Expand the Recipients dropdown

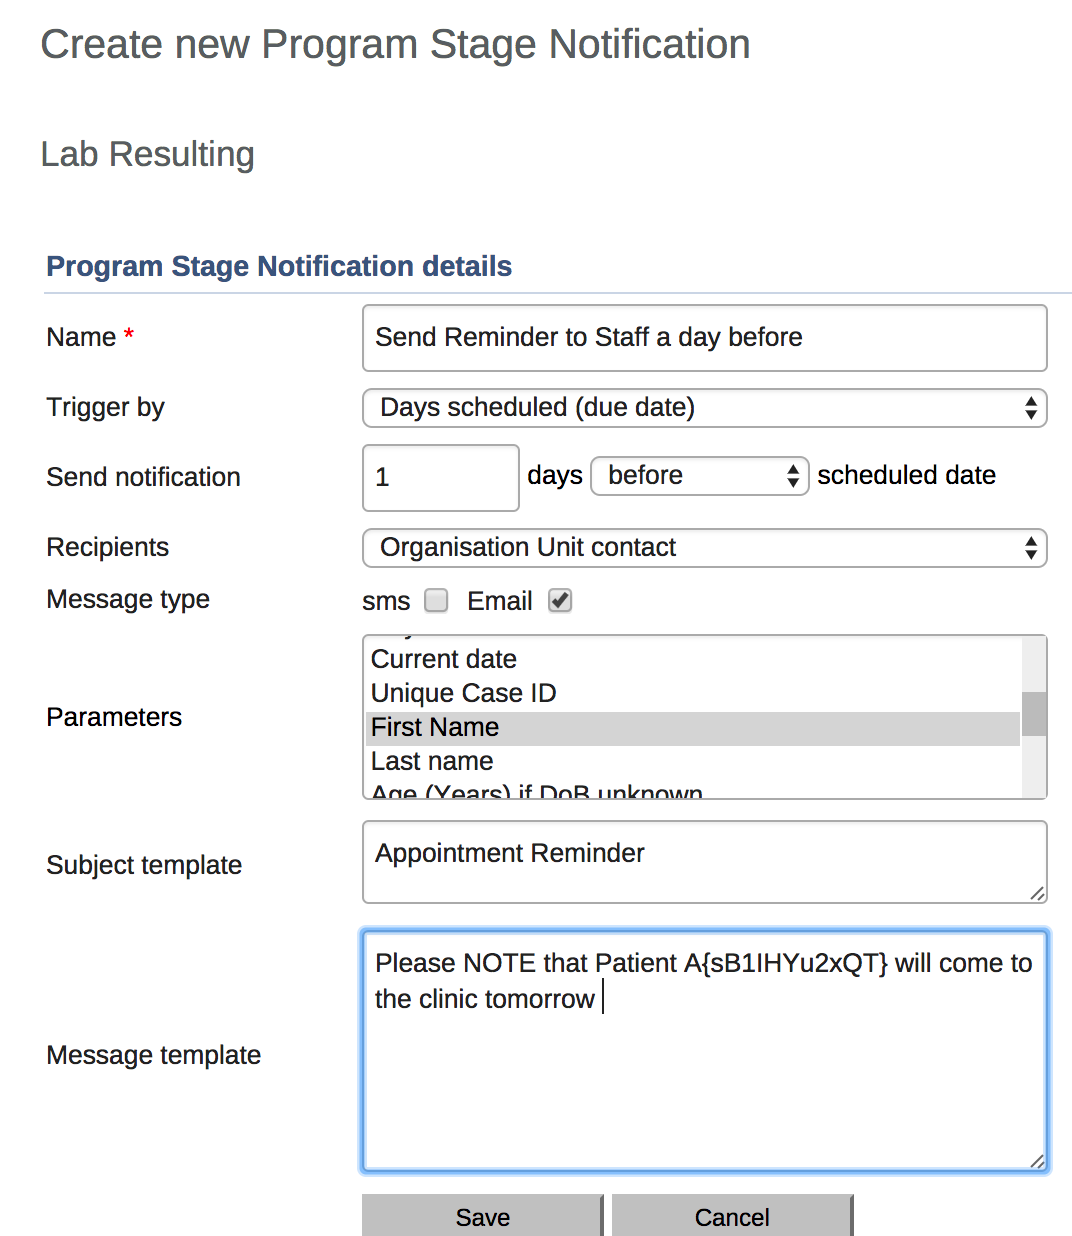click(x=704, y=548)
